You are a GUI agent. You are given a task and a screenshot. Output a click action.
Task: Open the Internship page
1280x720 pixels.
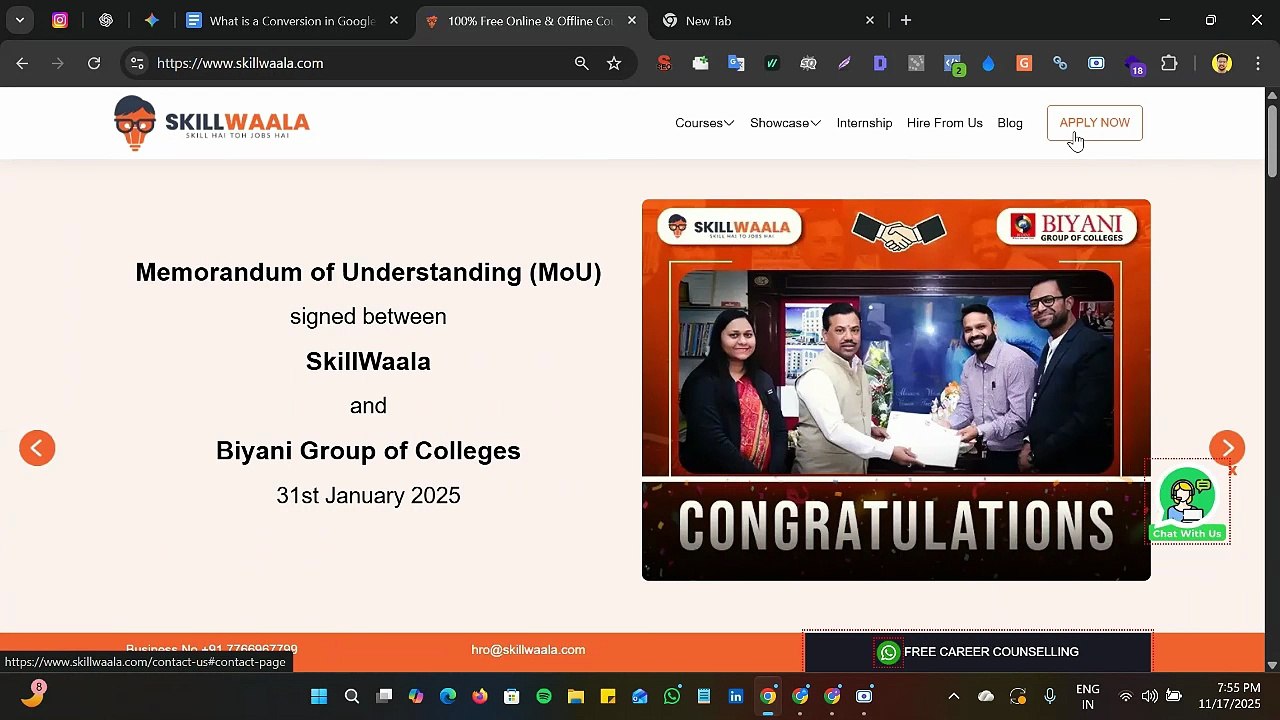(x=864, y=123)
